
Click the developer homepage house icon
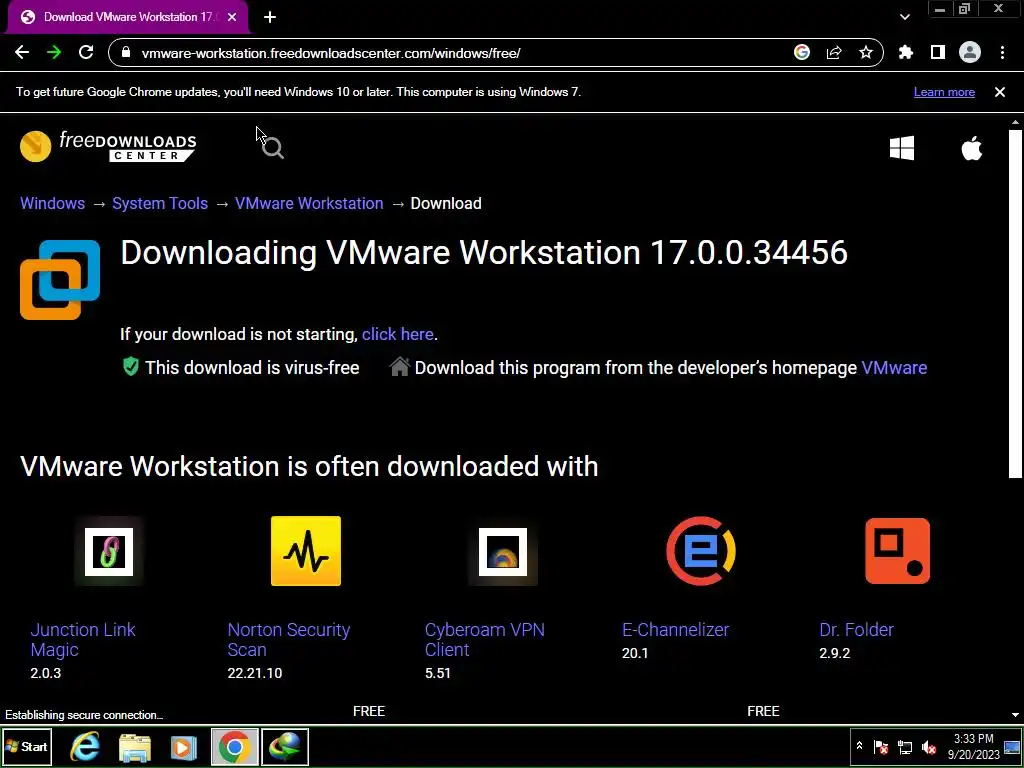[400, 366]
